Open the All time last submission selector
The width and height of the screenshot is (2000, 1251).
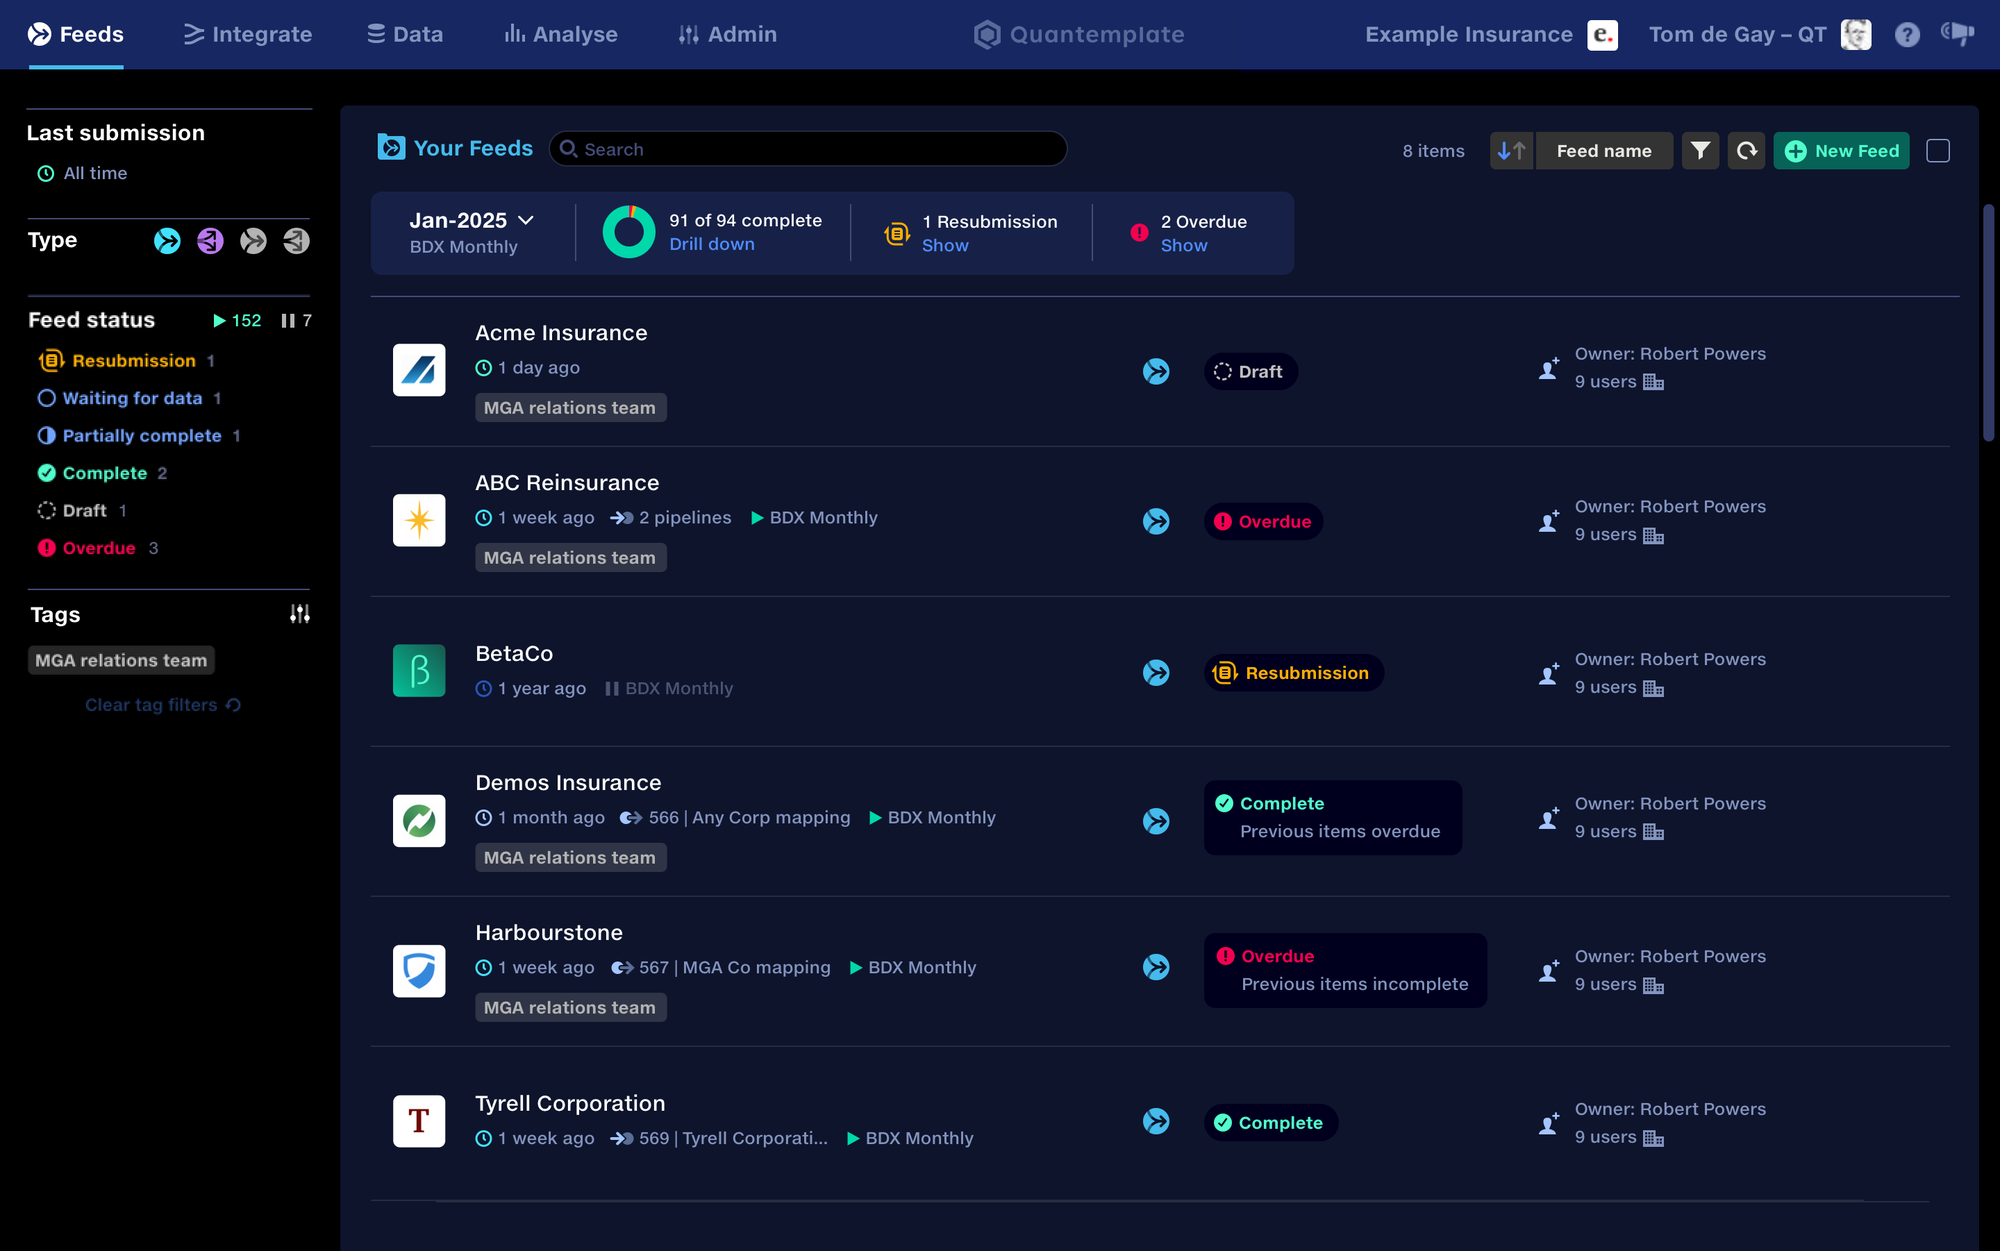(x=83, y=174)
